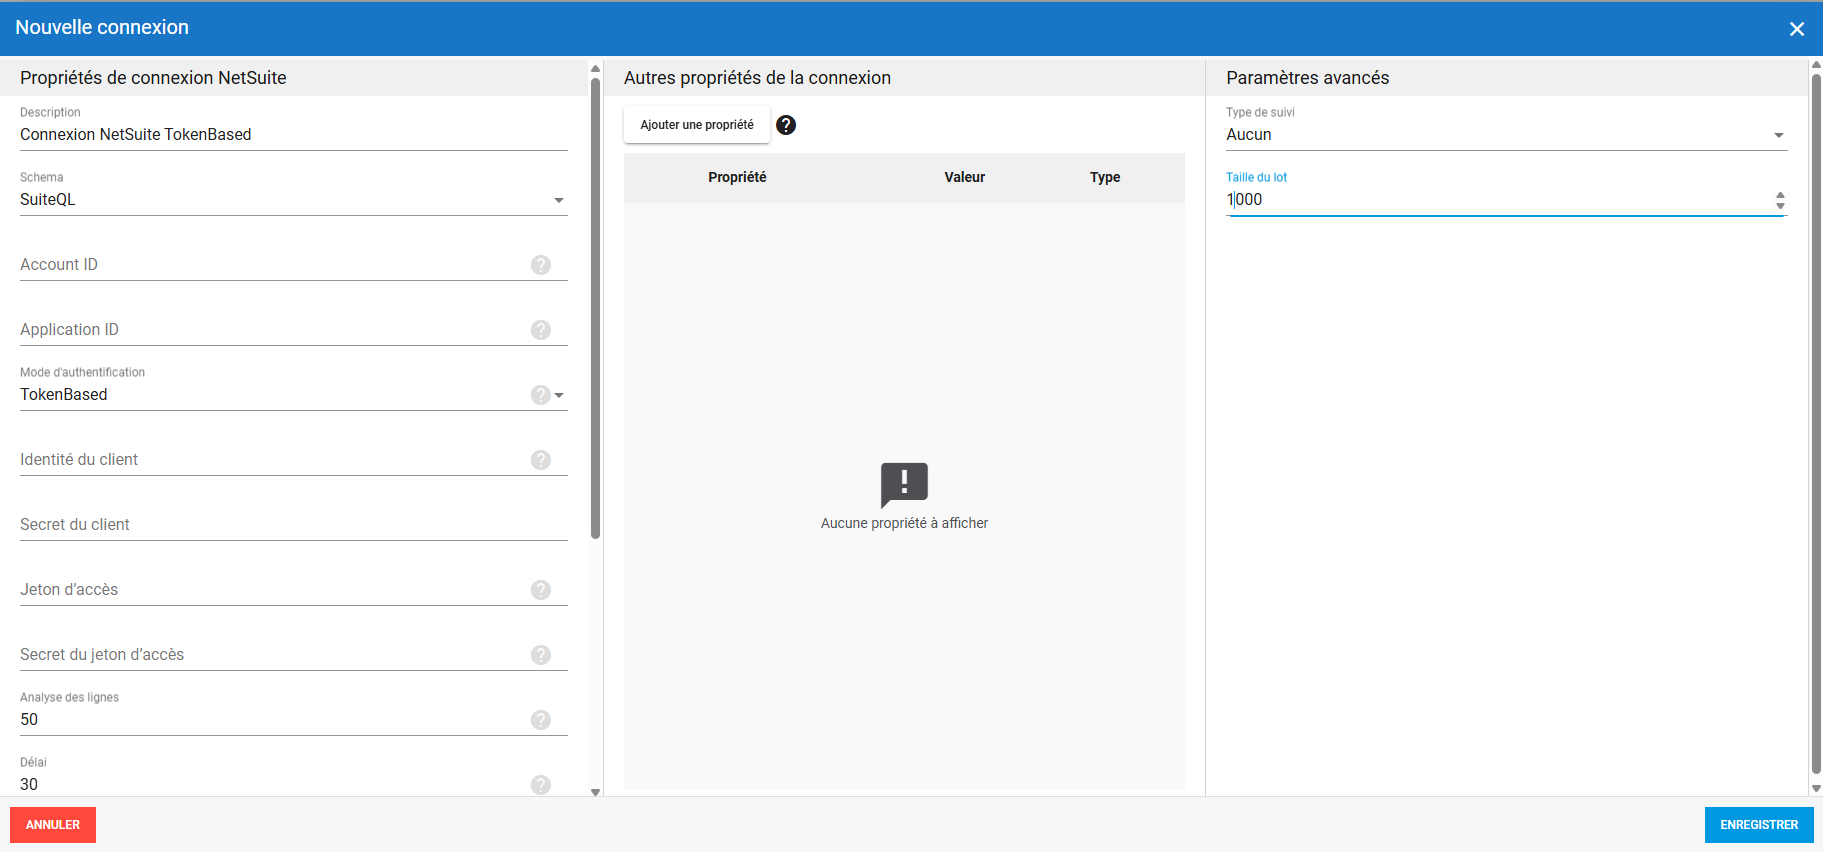The image size is (1823, 852).
Task: Click the Propriété column header
Action: [x=737, y=177]
